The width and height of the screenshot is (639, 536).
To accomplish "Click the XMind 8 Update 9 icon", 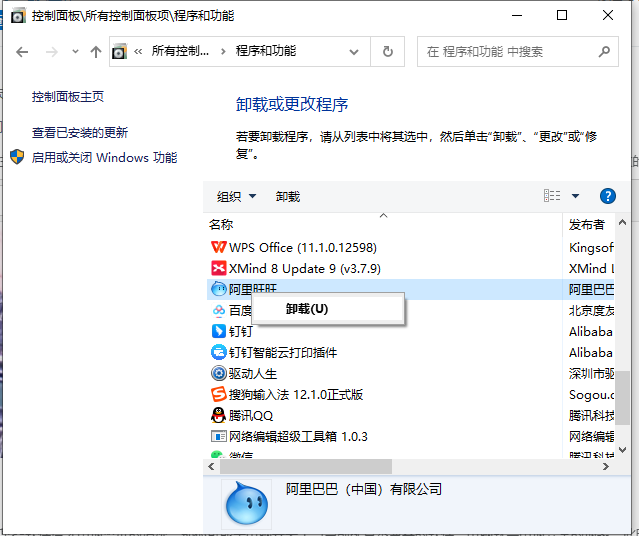I will pos(218,269).
